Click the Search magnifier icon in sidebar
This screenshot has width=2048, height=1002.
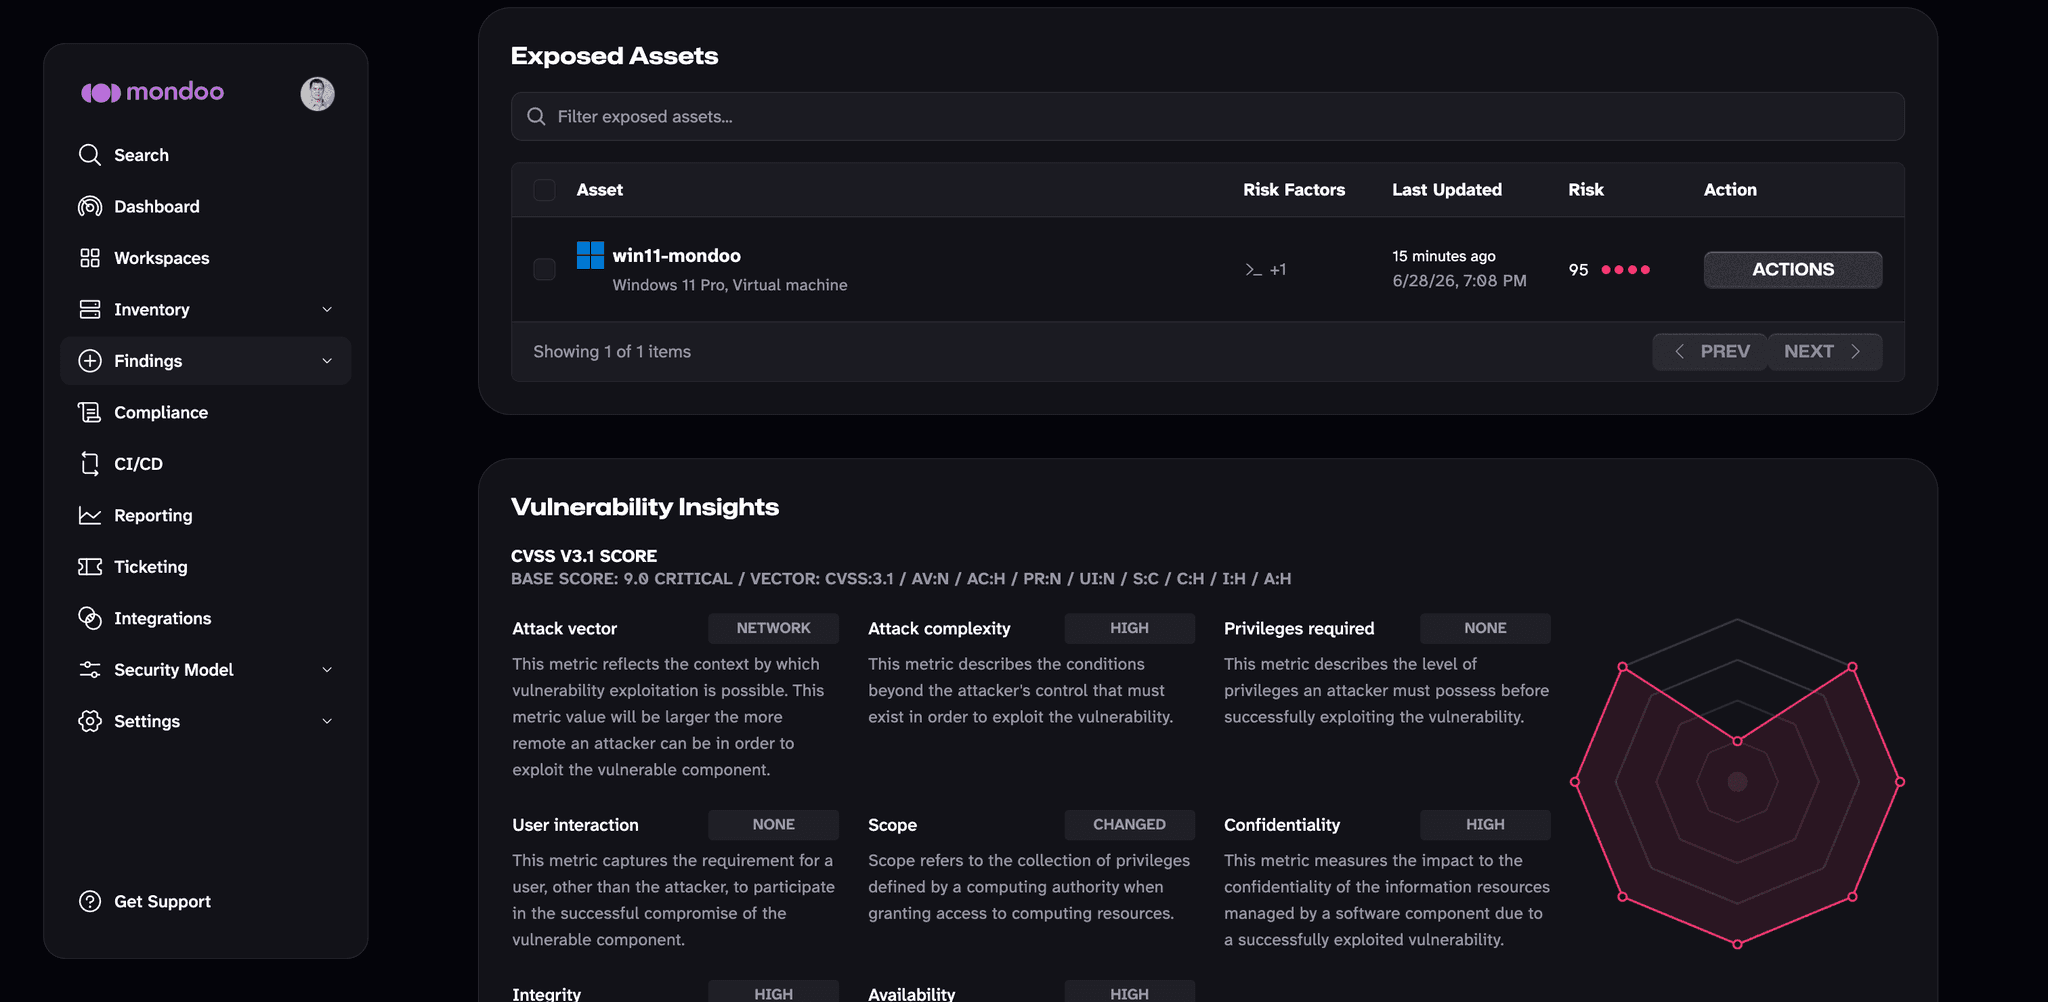point(90,155)
